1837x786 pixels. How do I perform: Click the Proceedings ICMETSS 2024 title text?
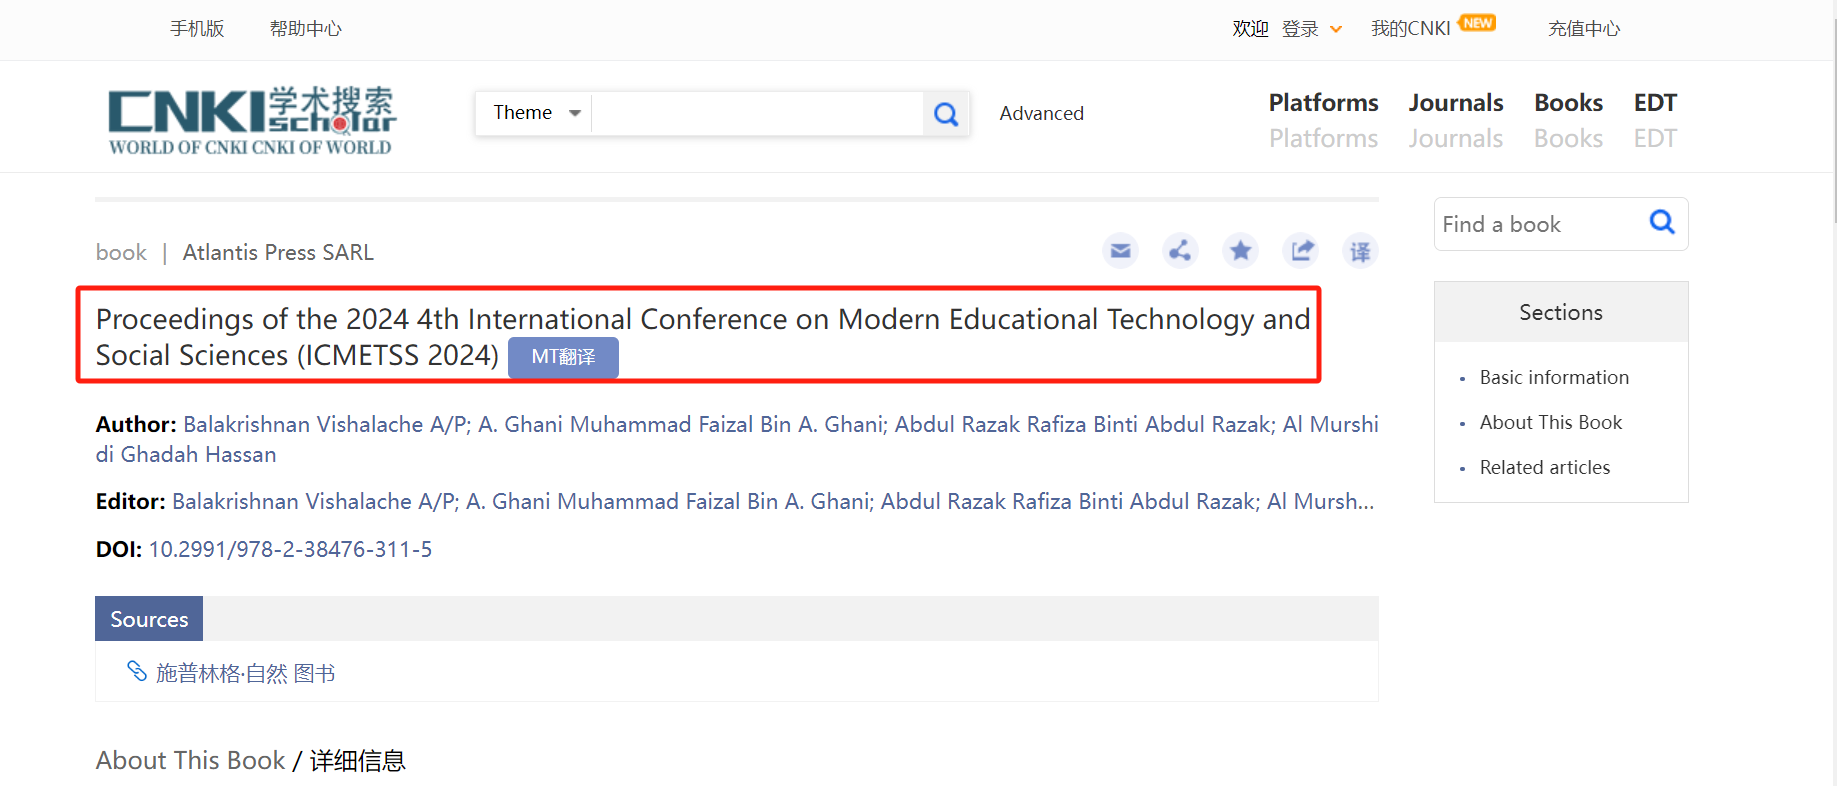703,337
